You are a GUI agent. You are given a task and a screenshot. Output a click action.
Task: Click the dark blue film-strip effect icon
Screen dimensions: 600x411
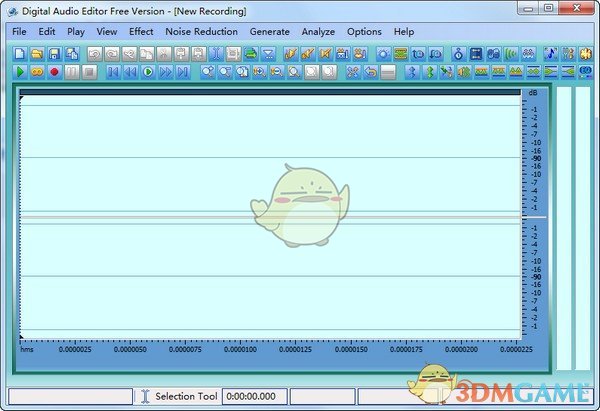[x=476, y=54]
